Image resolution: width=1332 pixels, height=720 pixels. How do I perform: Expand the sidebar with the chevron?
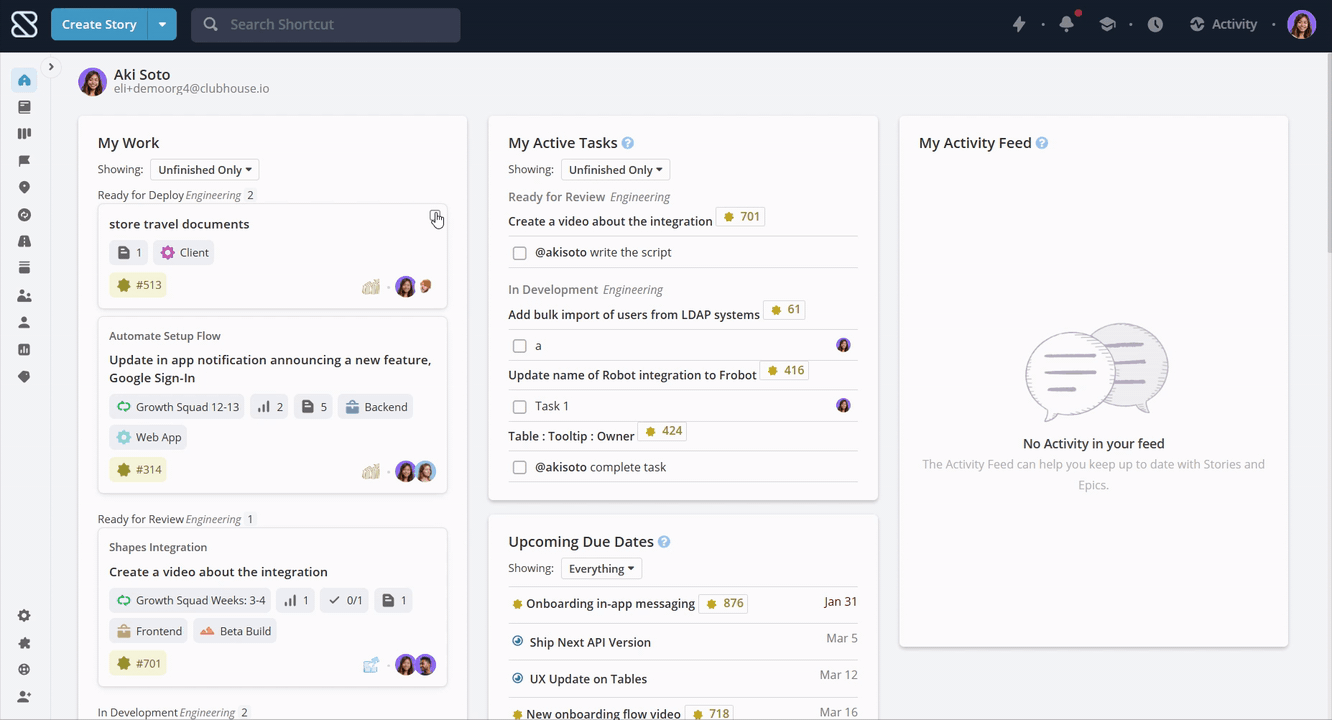tap(51, 67)
